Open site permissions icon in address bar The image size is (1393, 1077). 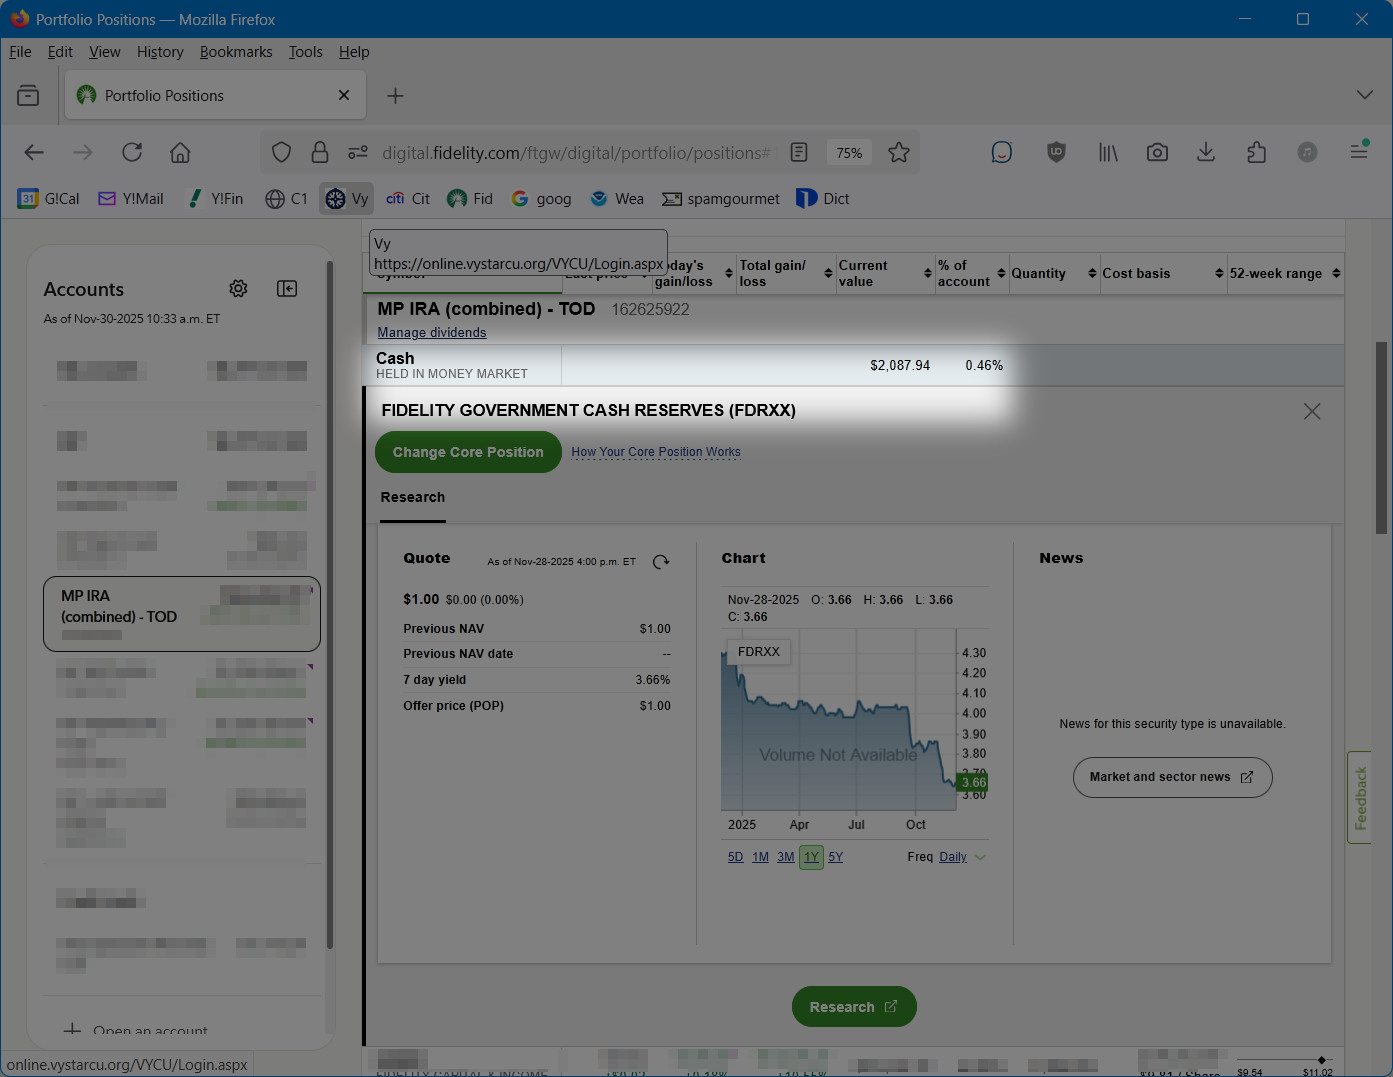(x=358, y=152)
